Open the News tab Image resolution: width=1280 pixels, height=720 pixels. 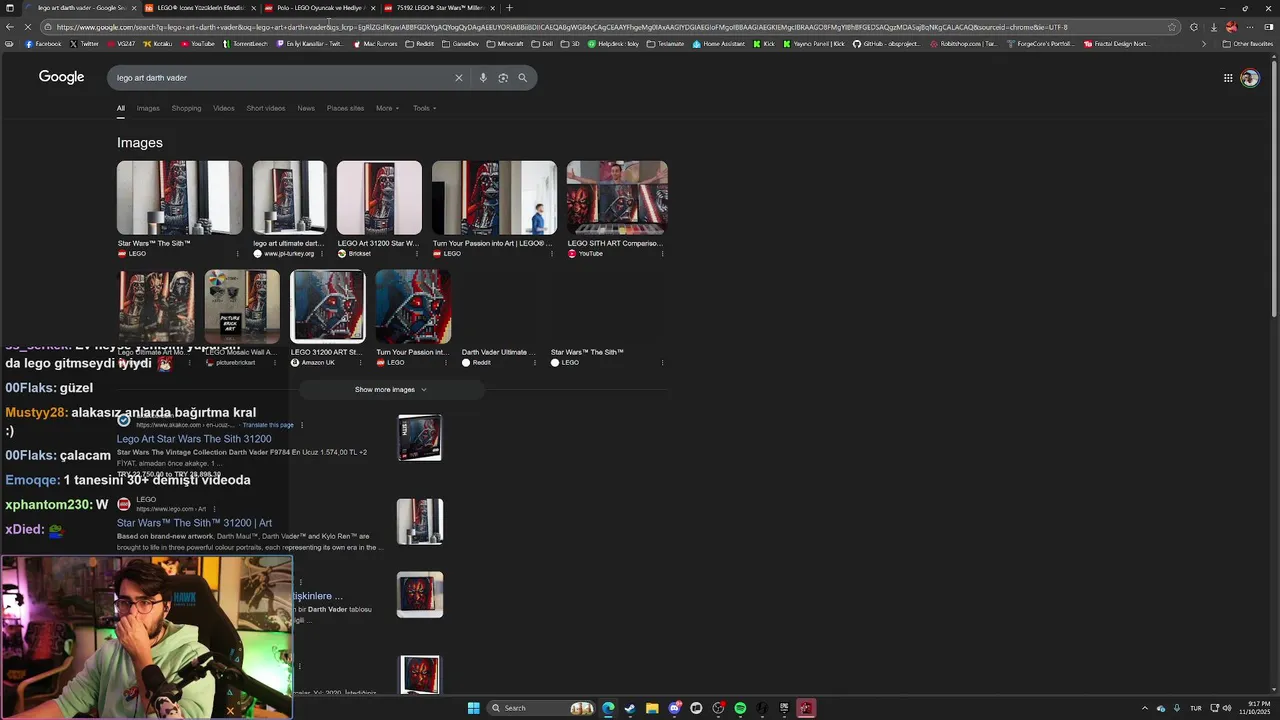click(306, 108)
